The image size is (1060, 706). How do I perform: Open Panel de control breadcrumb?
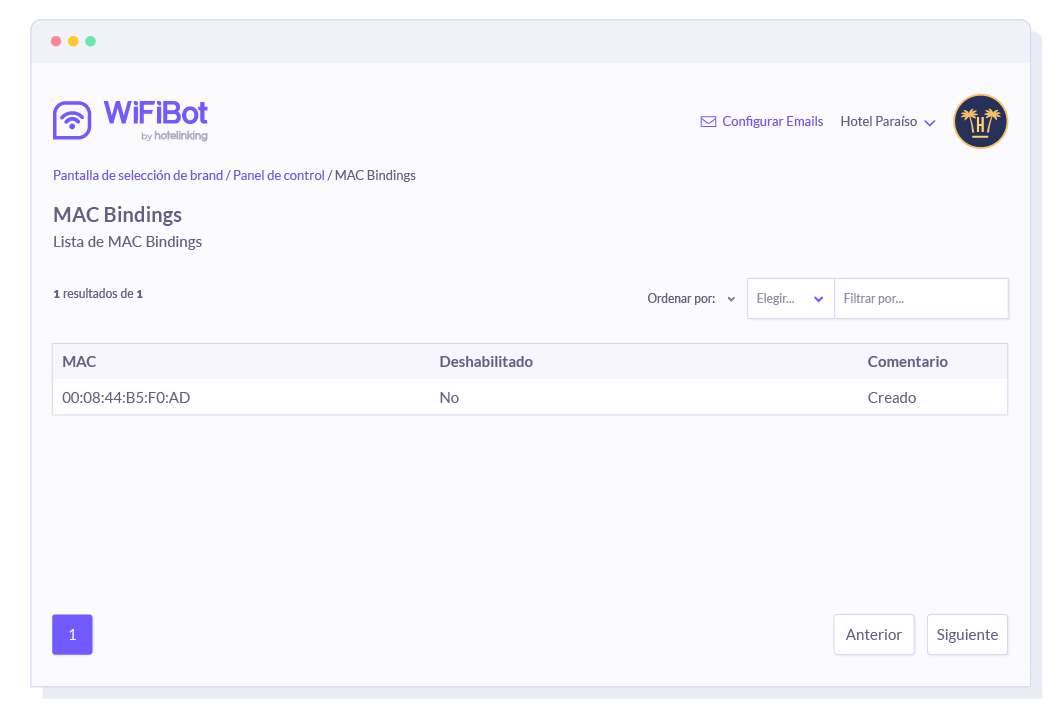(x=279, y=175)
